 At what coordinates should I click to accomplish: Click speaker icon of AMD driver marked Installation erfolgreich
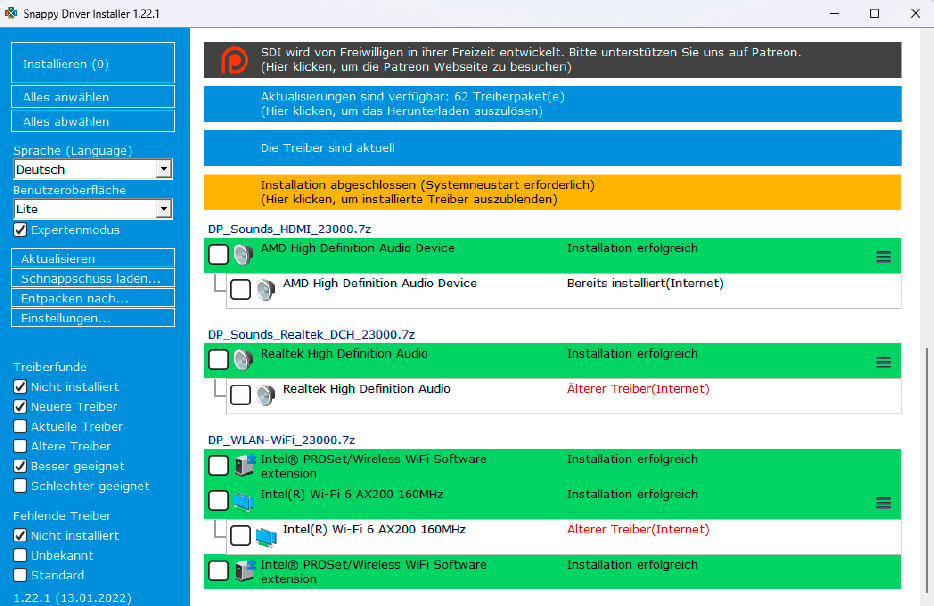click(243, 255)
